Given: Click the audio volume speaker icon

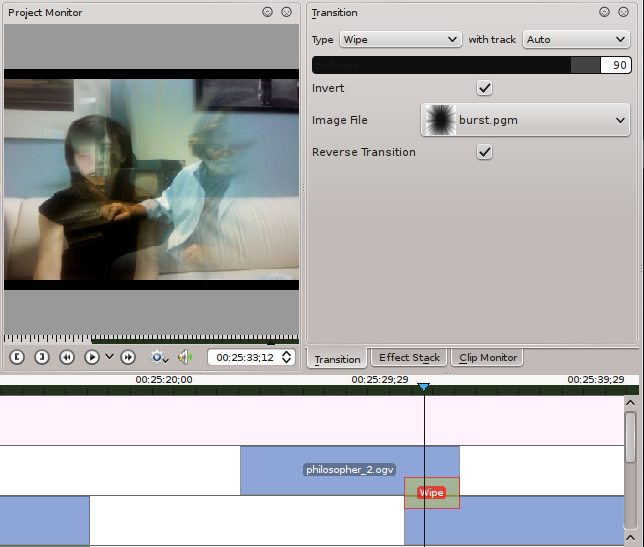Looking at the screenshot, I should click(x=185, y=357).
